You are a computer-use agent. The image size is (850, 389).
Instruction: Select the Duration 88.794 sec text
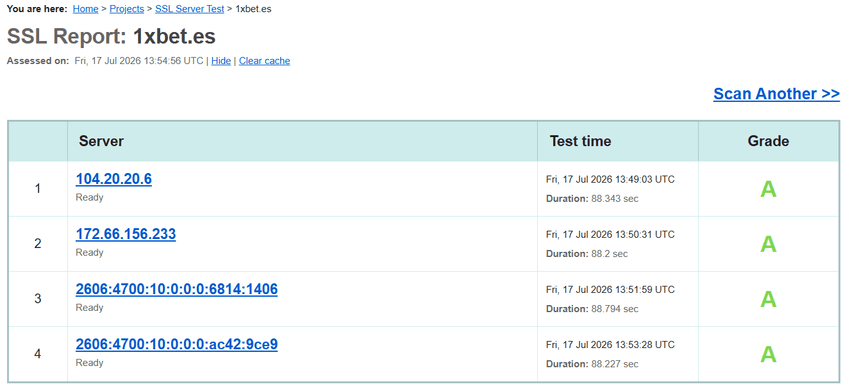[x=592, y=309]
